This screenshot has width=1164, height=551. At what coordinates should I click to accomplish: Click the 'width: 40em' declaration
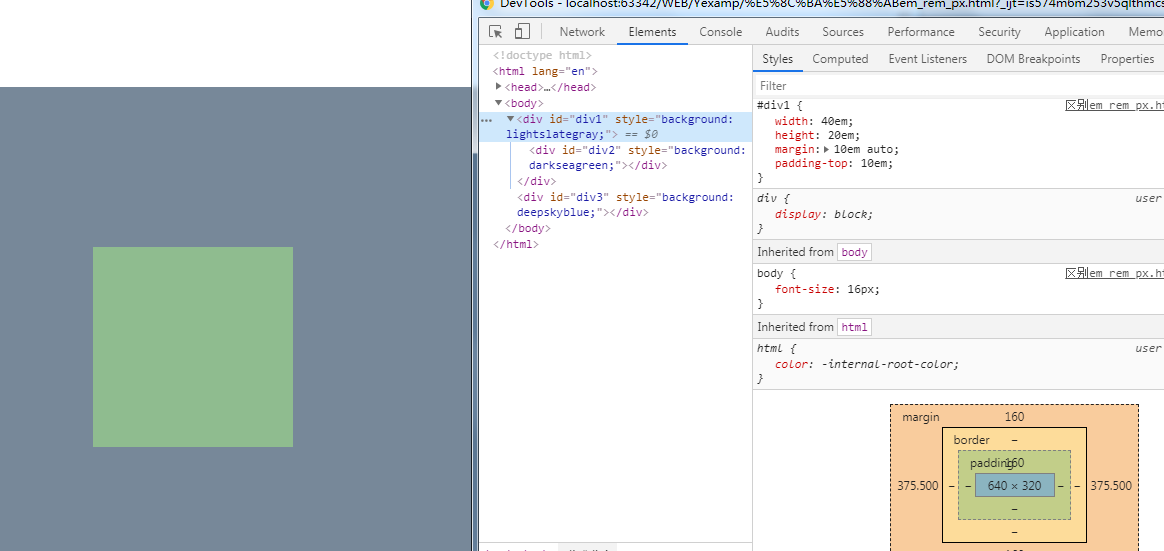pyautogui.click(x=814, y=120)
